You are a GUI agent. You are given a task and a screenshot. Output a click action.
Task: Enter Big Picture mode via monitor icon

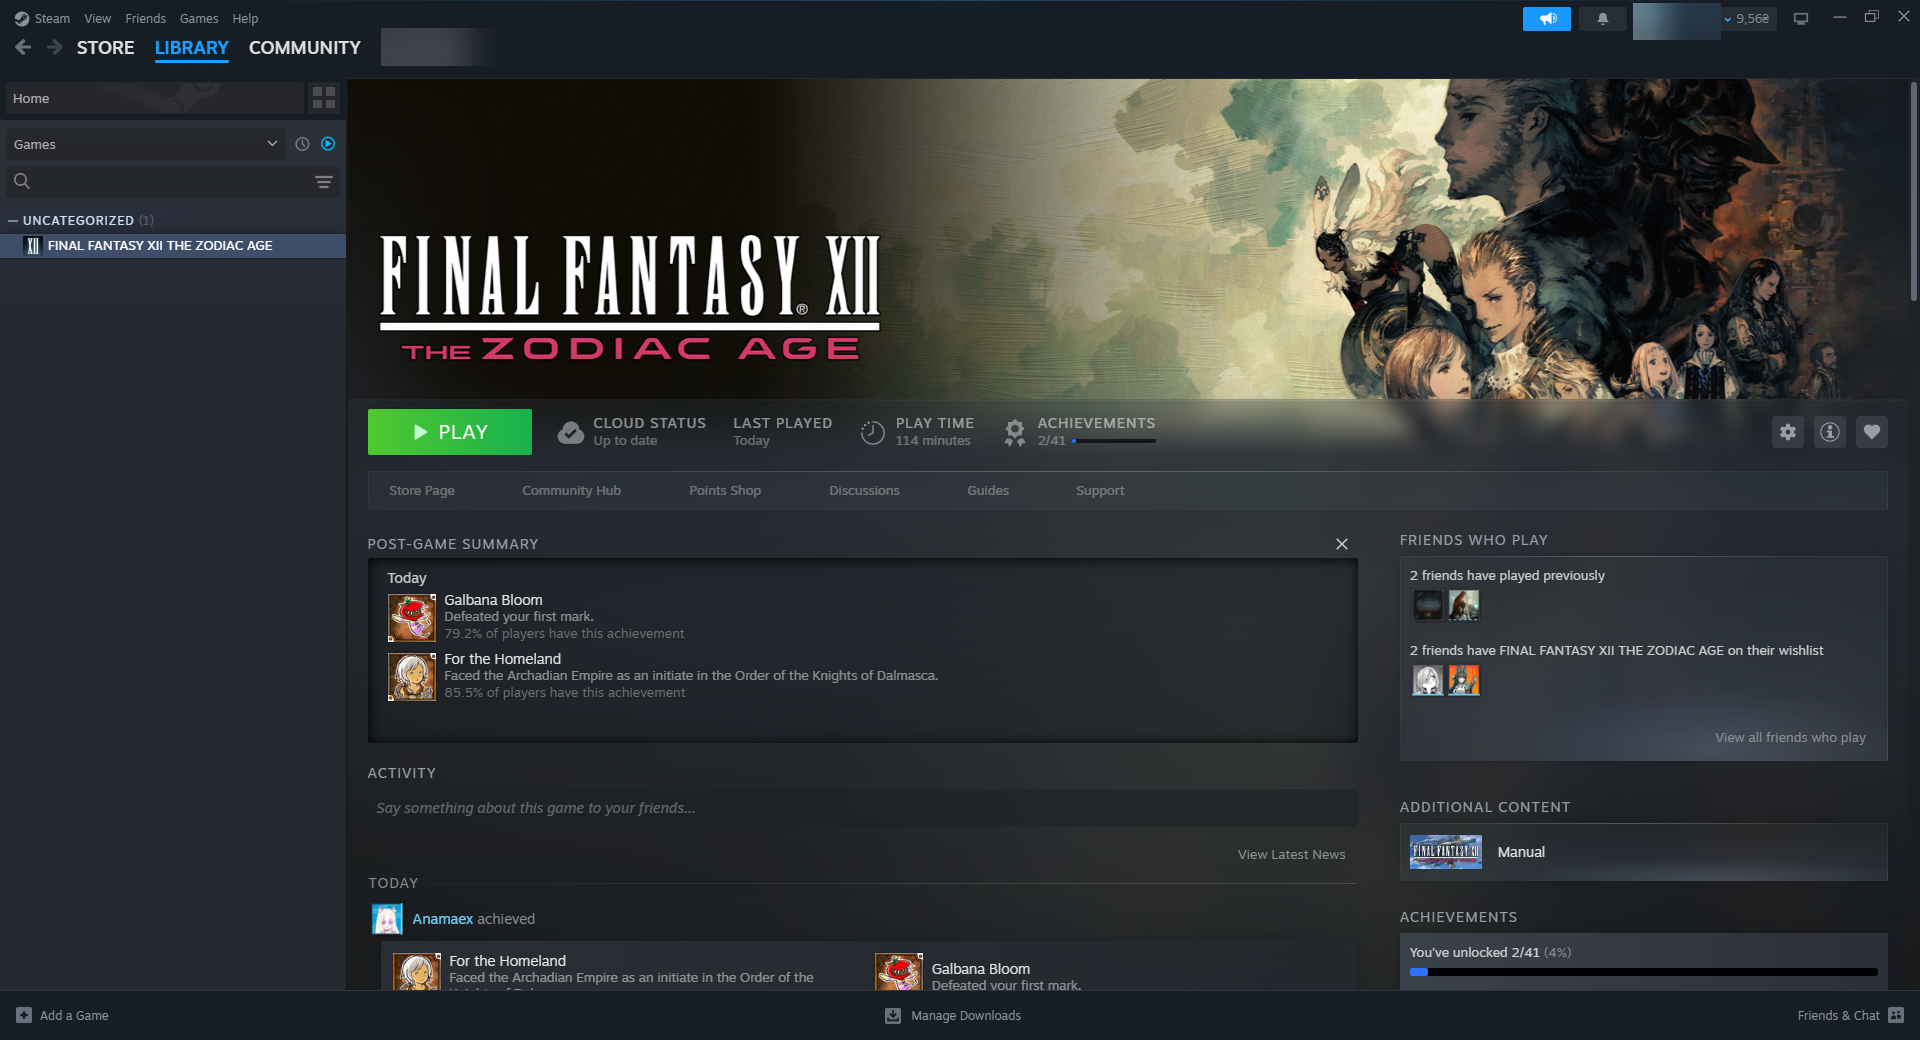pos(1801,19)
